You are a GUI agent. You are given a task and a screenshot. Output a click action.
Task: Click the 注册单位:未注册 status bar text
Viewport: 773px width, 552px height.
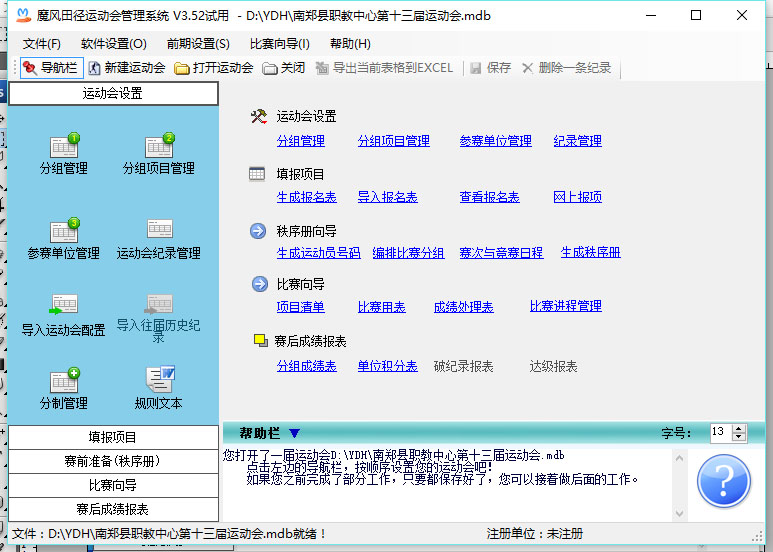(x=534, y=534)
